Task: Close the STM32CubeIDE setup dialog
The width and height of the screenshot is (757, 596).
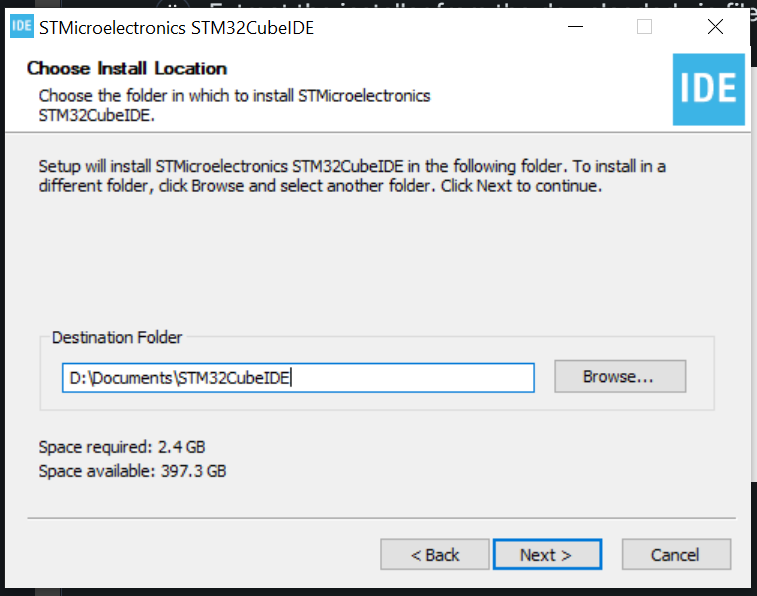Action: pyautogui.click(x=715, y=27)
